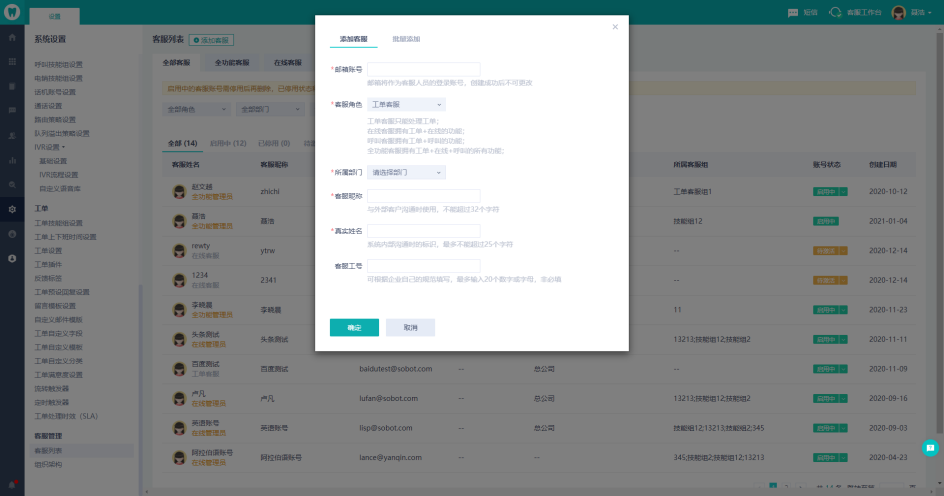This screenshot has height=496, width=944.
Task: Open 组织架构 in the sidebar
Action: coord(48,465)
